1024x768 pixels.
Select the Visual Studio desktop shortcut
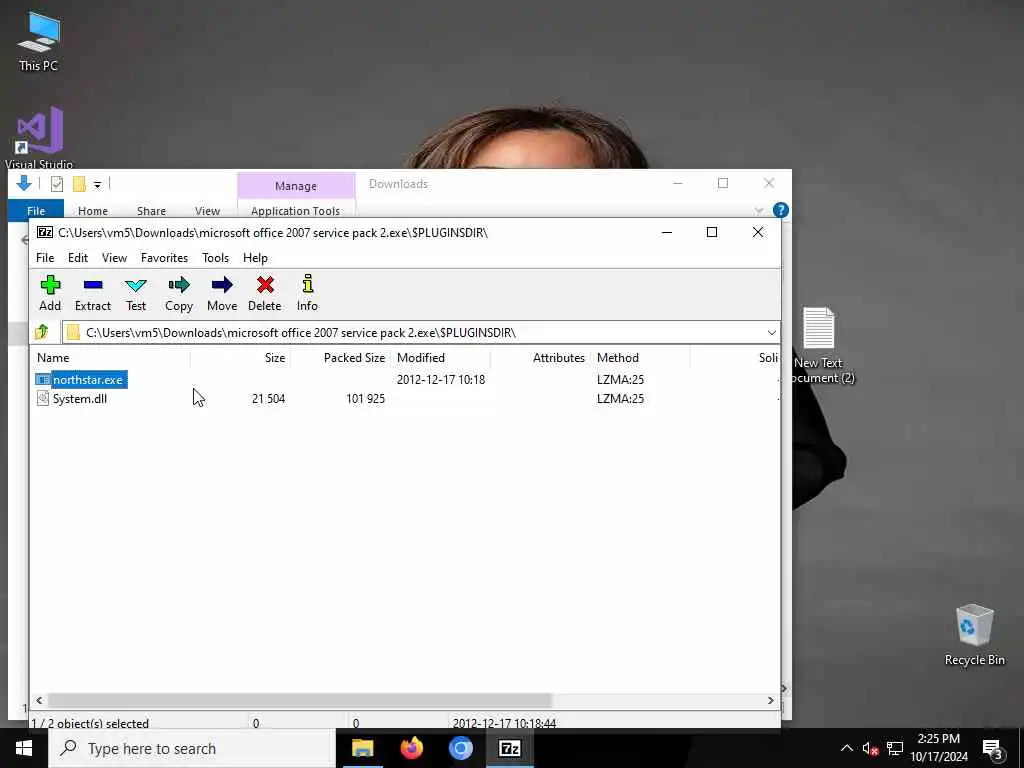click(39, 137)
